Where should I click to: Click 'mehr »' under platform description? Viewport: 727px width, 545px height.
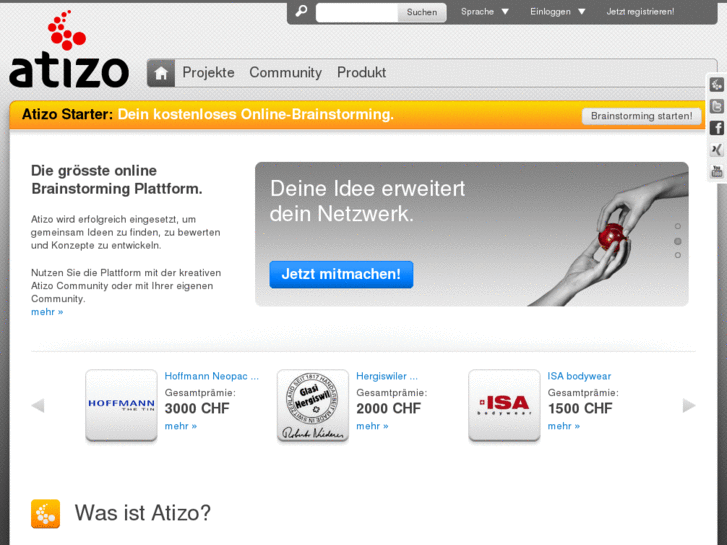tap(47, 312)
